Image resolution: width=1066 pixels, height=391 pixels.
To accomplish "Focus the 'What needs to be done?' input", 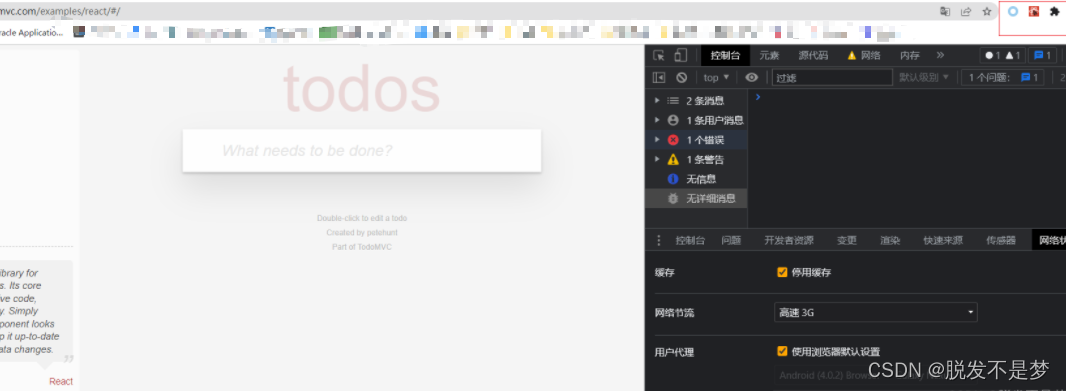I will pyautogui.click(x=362, y=150).
